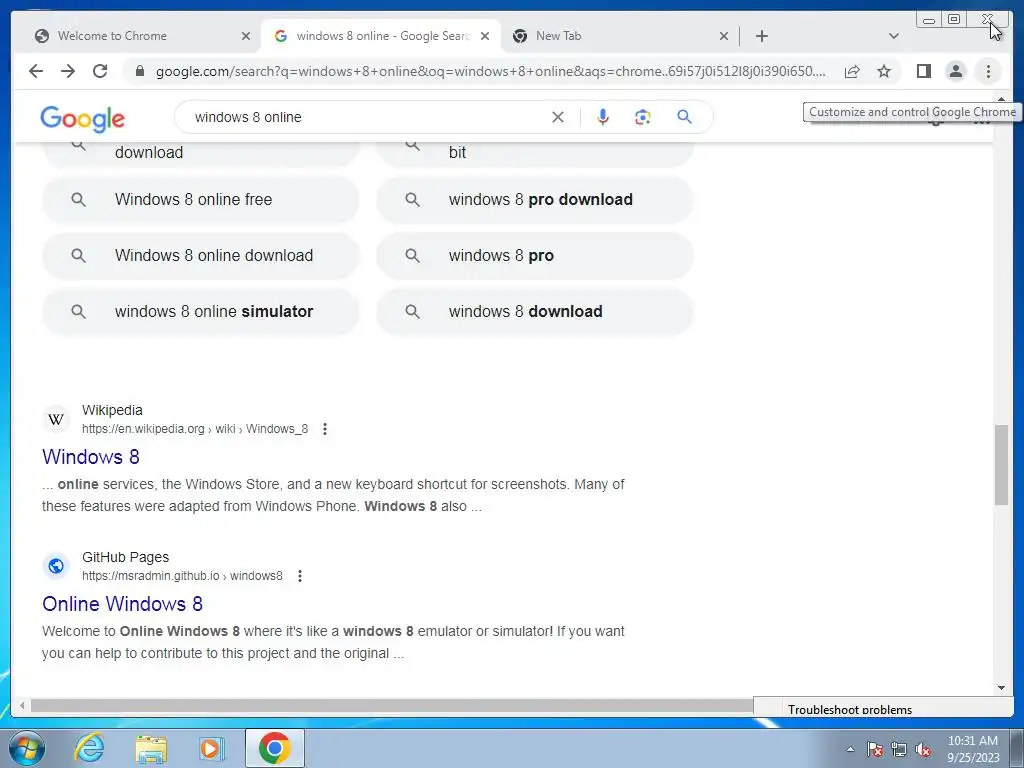Bookmark this tab with the star icon

(x=884, y=71)
